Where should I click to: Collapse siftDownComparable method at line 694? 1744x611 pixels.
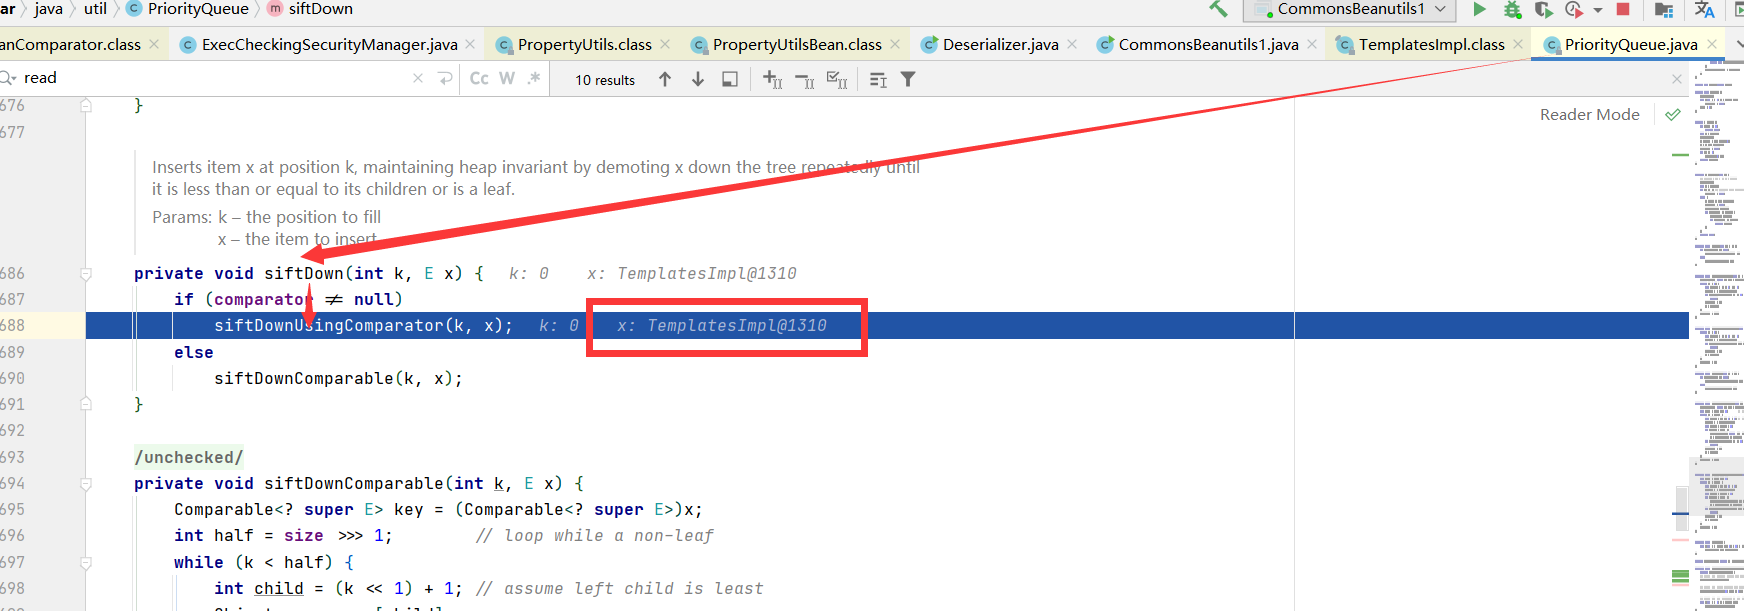[86, 483]
